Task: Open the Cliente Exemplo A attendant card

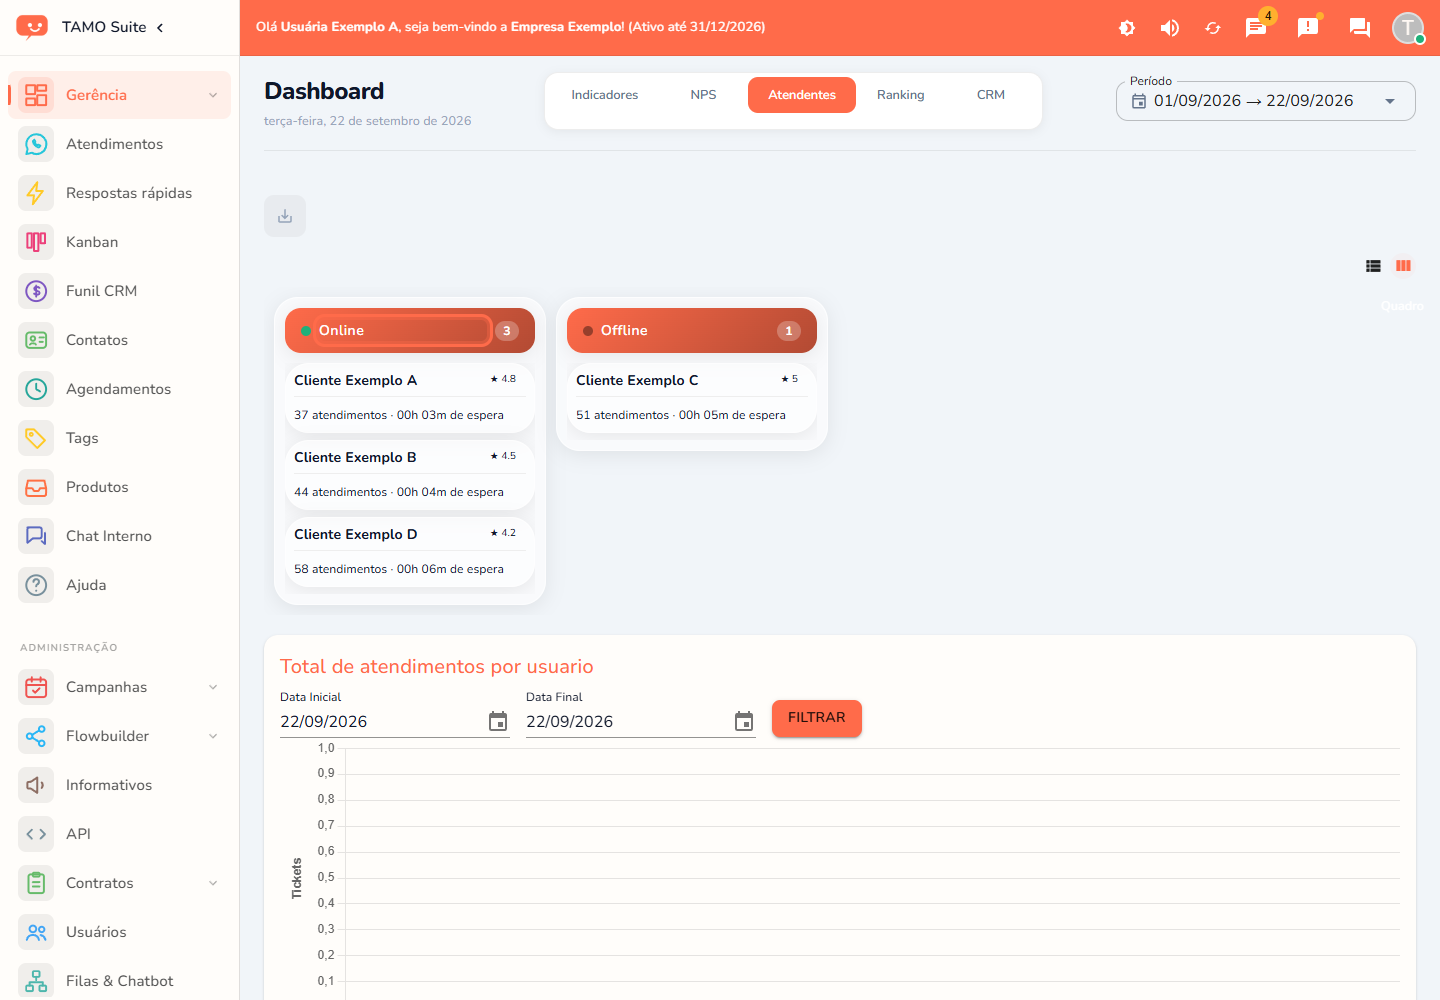Action: pos(410,397)
